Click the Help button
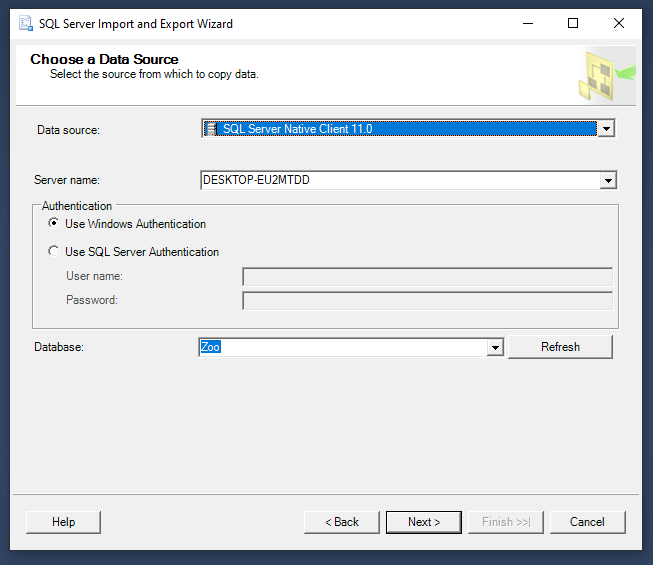The height and width of the screenshot is (565, 653). (x=63, y=522)
